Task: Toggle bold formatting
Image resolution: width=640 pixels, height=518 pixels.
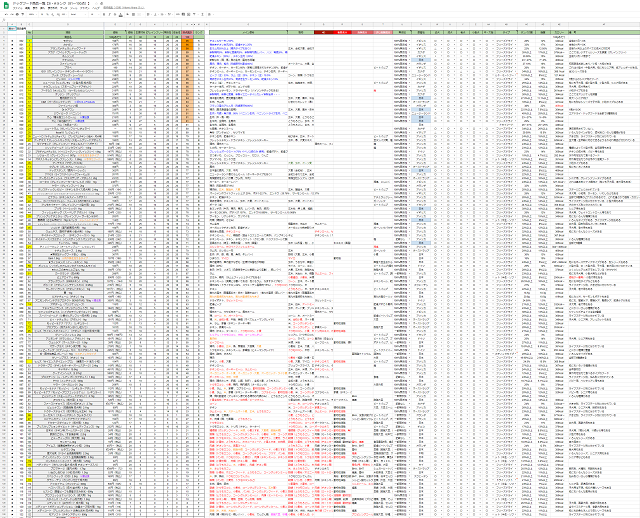Action: 104,14
